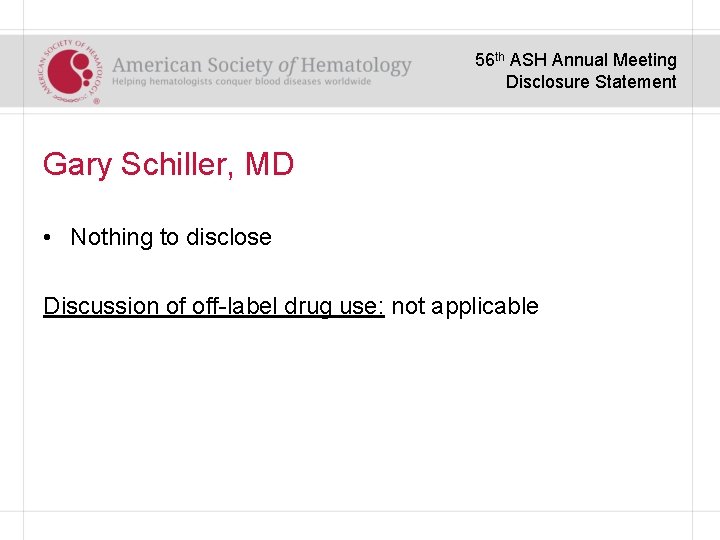This screenshot has height=540, width=720.
Task: Click the word "Society" in header title
Action: click(x=240, y=65)
